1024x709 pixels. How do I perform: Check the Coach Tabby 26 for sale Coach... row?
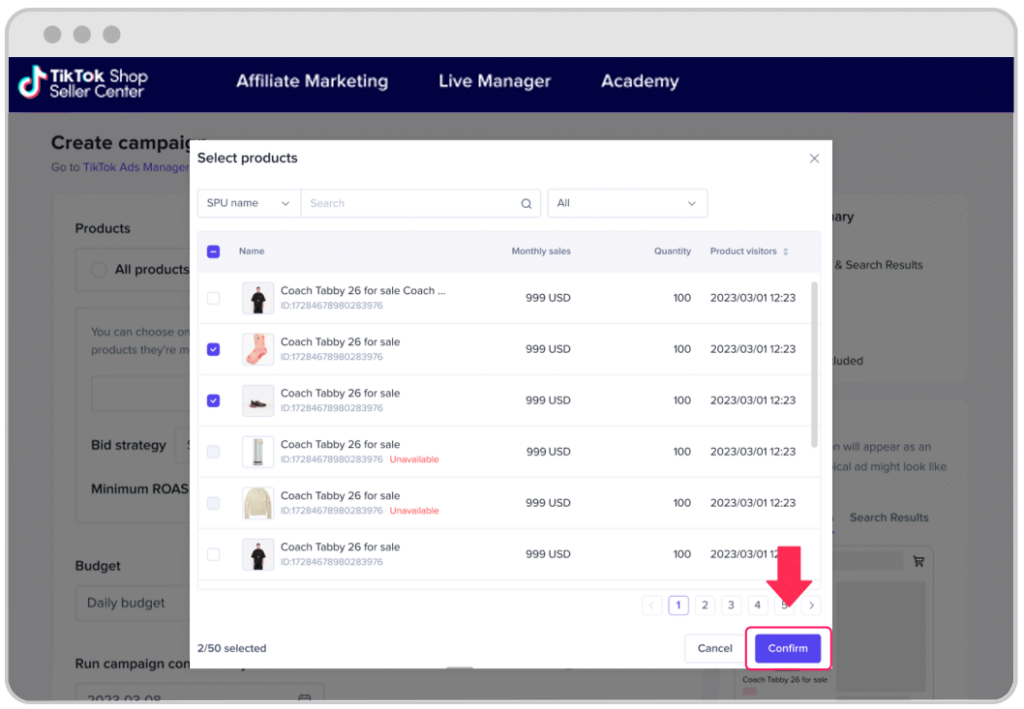click(214, 298)
